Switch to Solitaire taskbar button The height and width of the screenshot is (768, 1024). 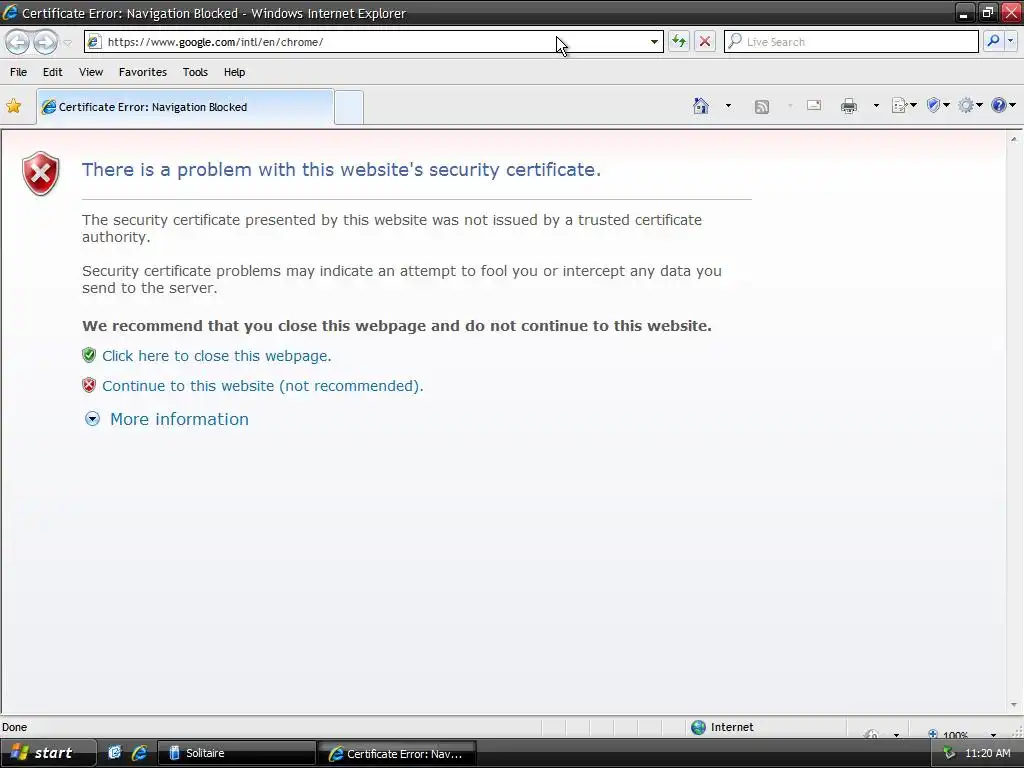[236, 753]
